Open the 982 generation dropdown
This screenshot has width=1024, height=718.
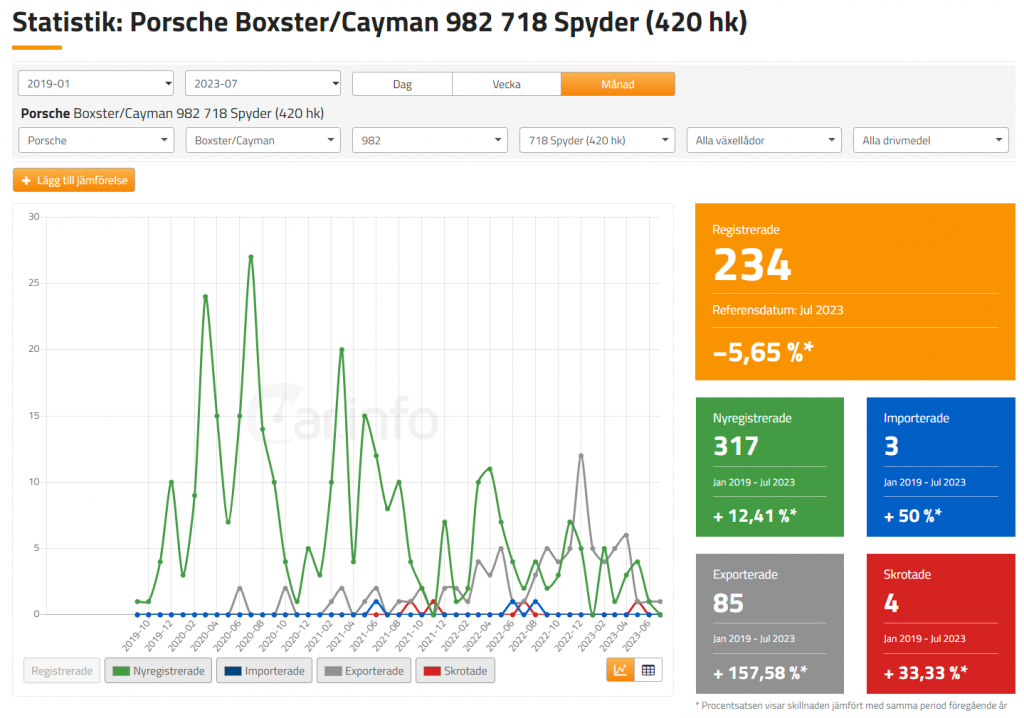coord(430,140)
